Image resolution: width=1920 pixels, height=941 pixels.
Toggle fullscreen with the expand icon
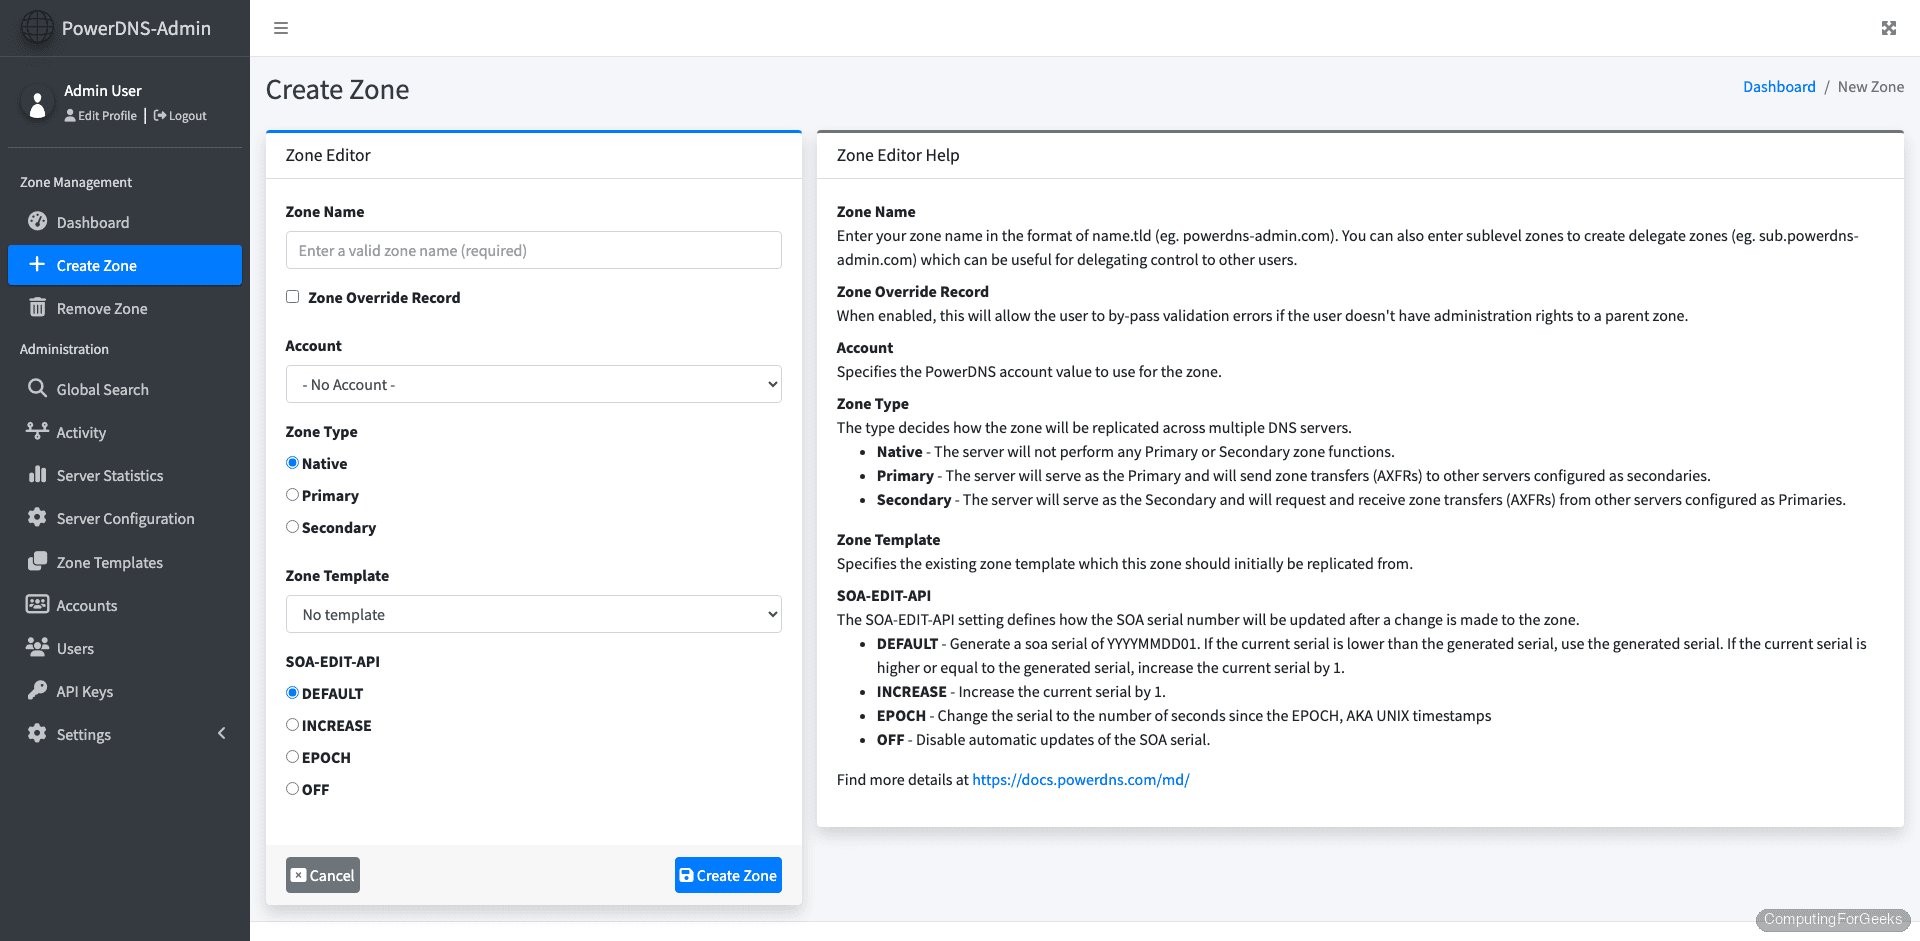point(1888,27)
